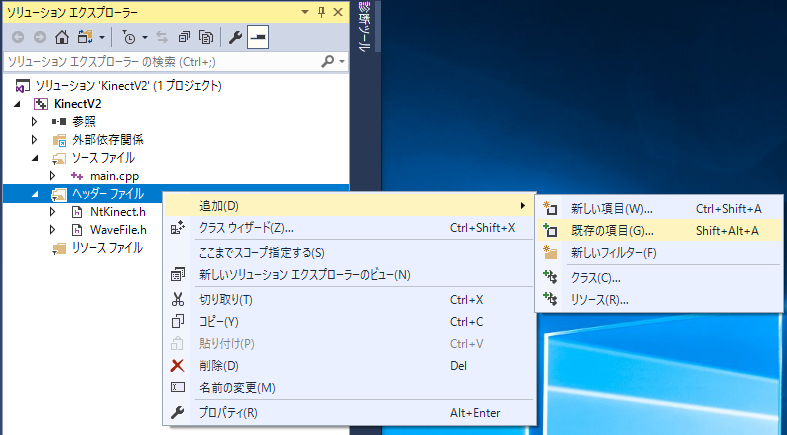Click the Solution Explorer search field

(160, 62)
